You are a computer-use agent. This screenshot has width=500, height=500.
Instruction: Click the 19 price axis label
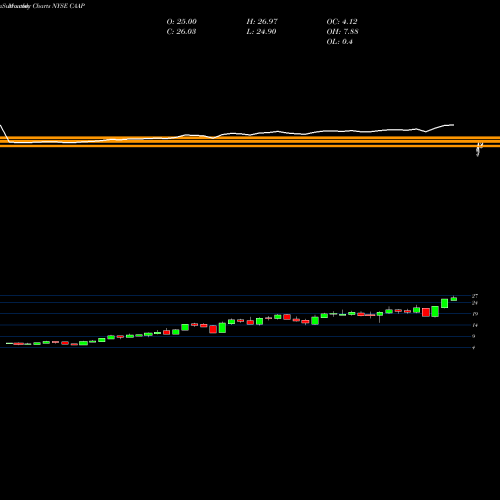tap(475, 314)
